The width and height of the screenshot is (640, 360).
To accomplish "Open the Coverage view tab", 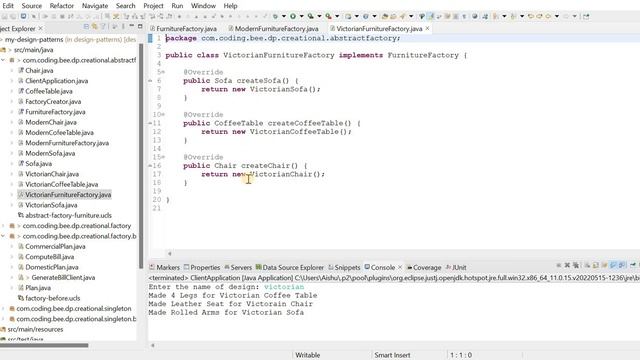I will [424, 267].
